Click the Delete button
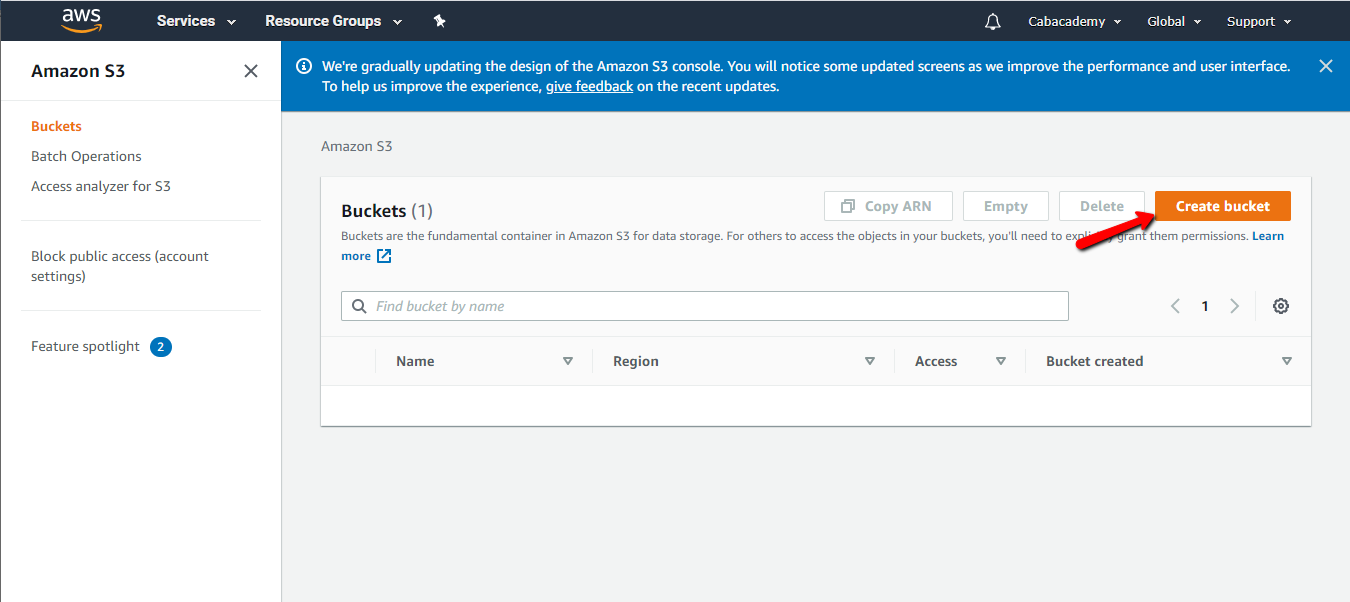Image resolution: width=1350 pixels, height=602 pixels. pos(1102,206)
